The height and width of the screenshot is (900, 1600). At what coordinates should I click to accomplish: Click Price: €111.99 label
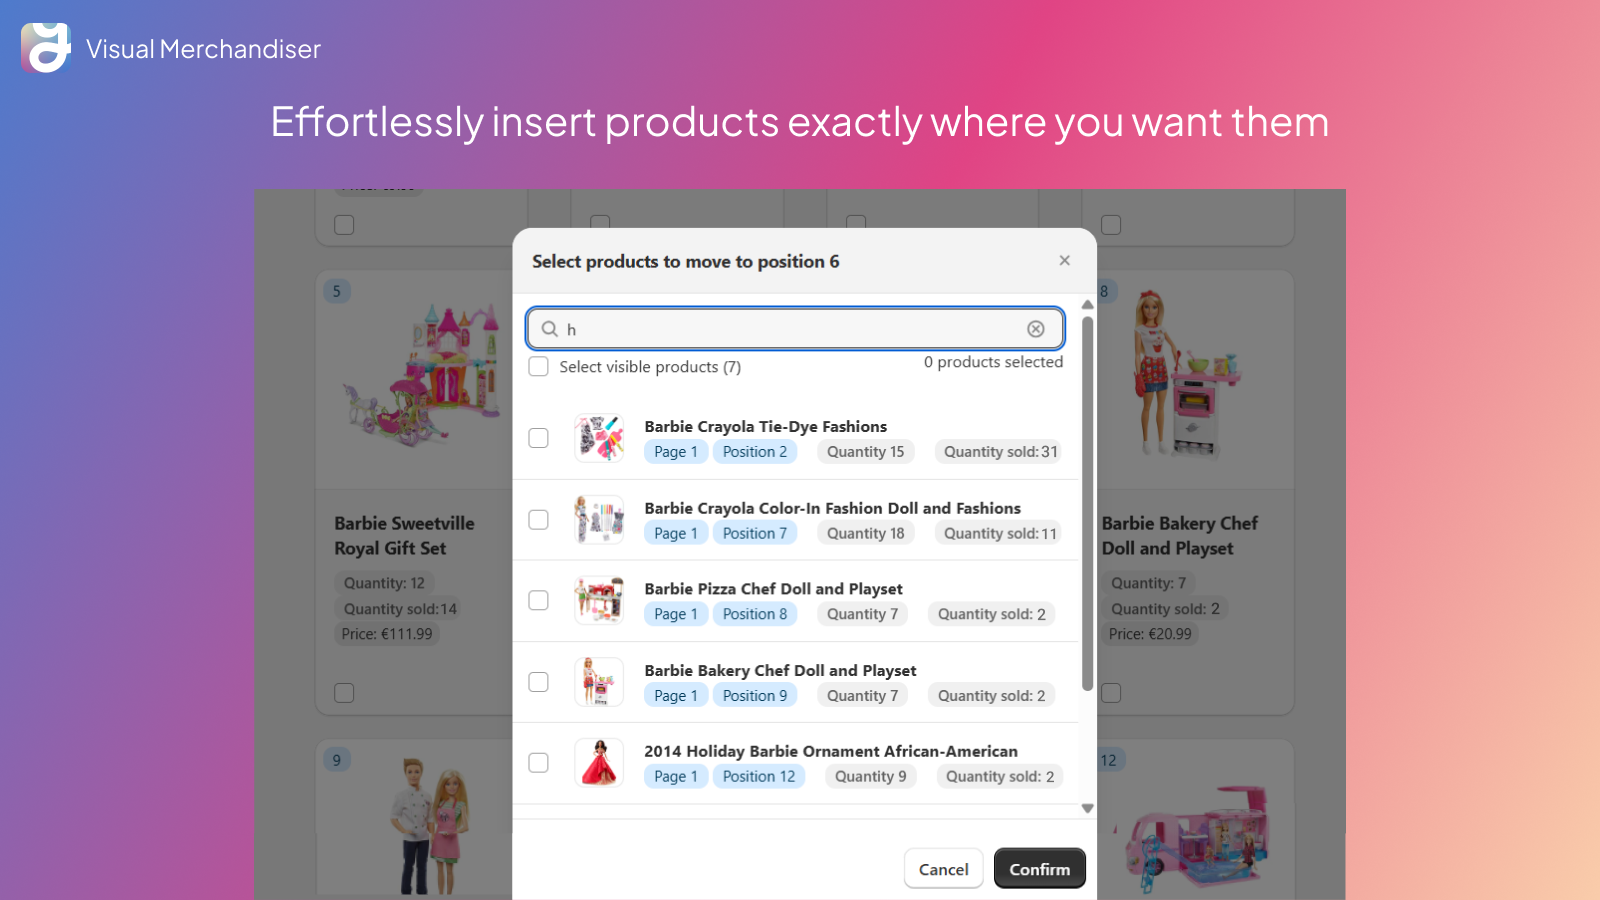(x=387, y=634)
